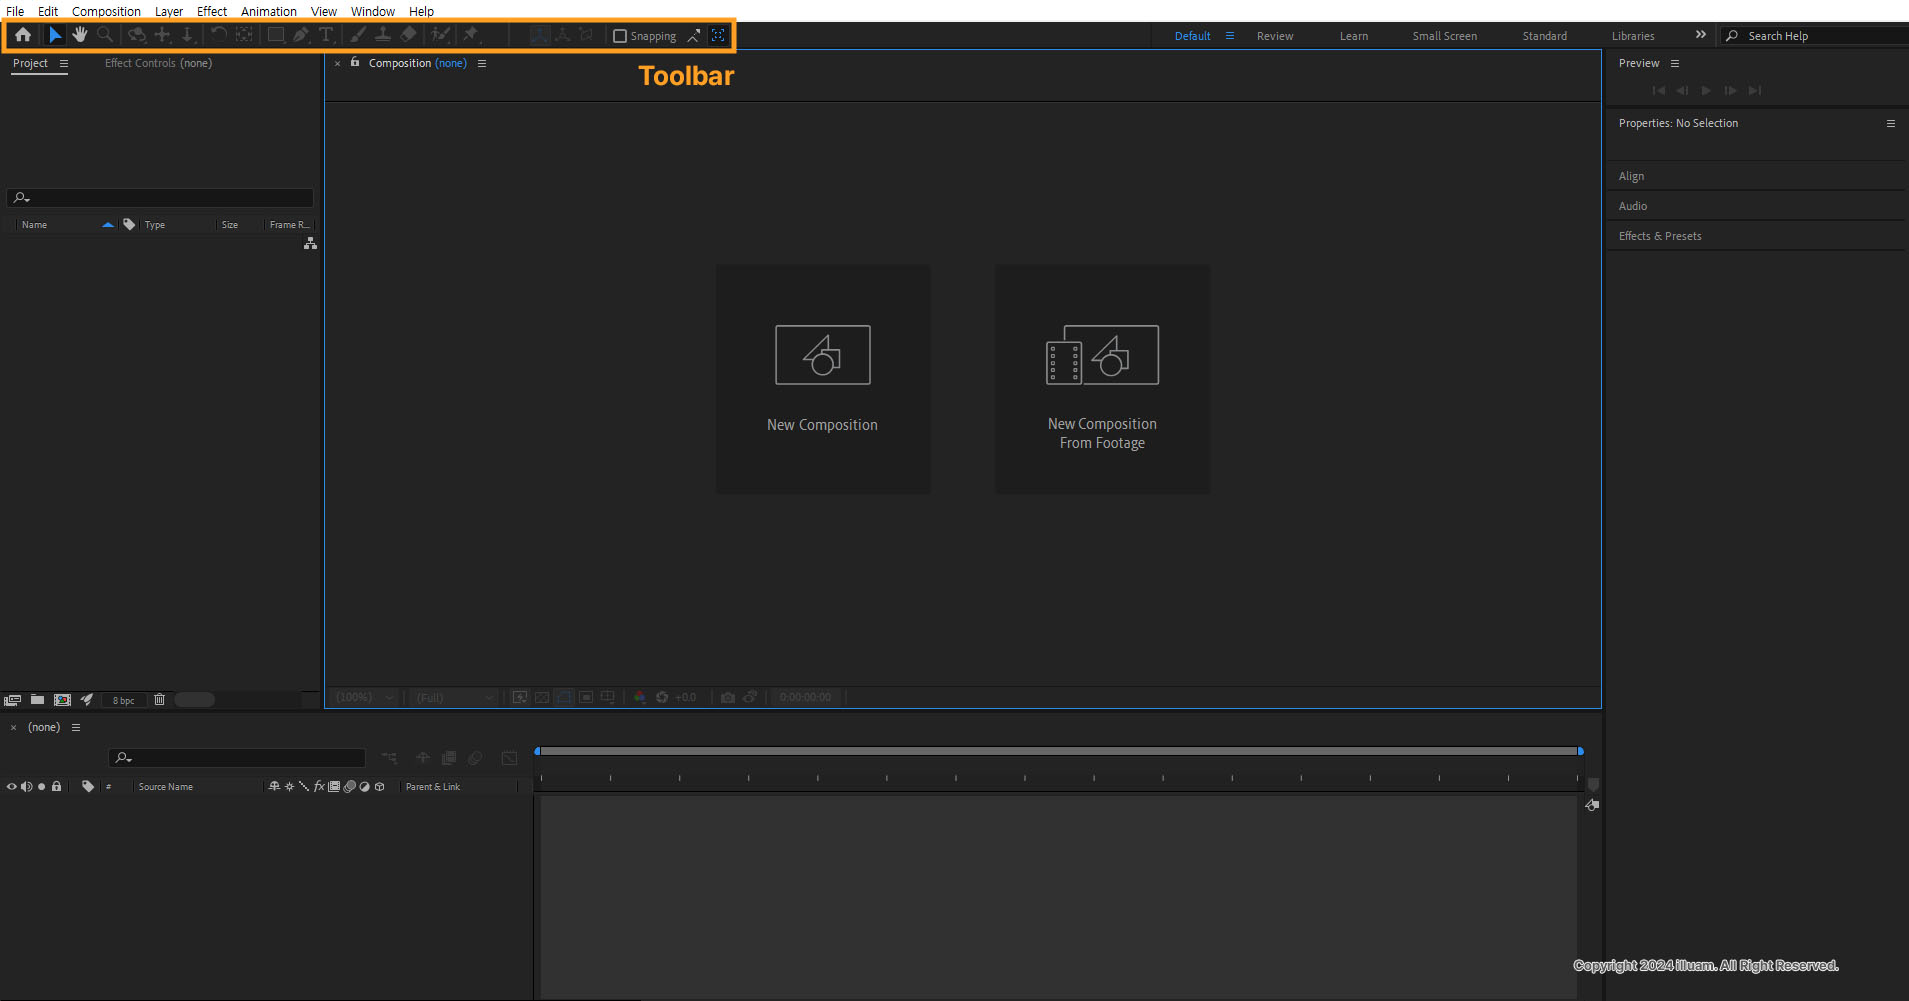Click the Play button in Preview panel

point(1706,90)
